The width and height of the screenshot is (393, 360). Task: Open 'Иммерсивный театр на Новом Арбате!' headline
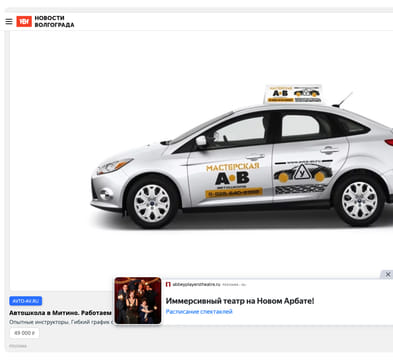tap(240, 301)
